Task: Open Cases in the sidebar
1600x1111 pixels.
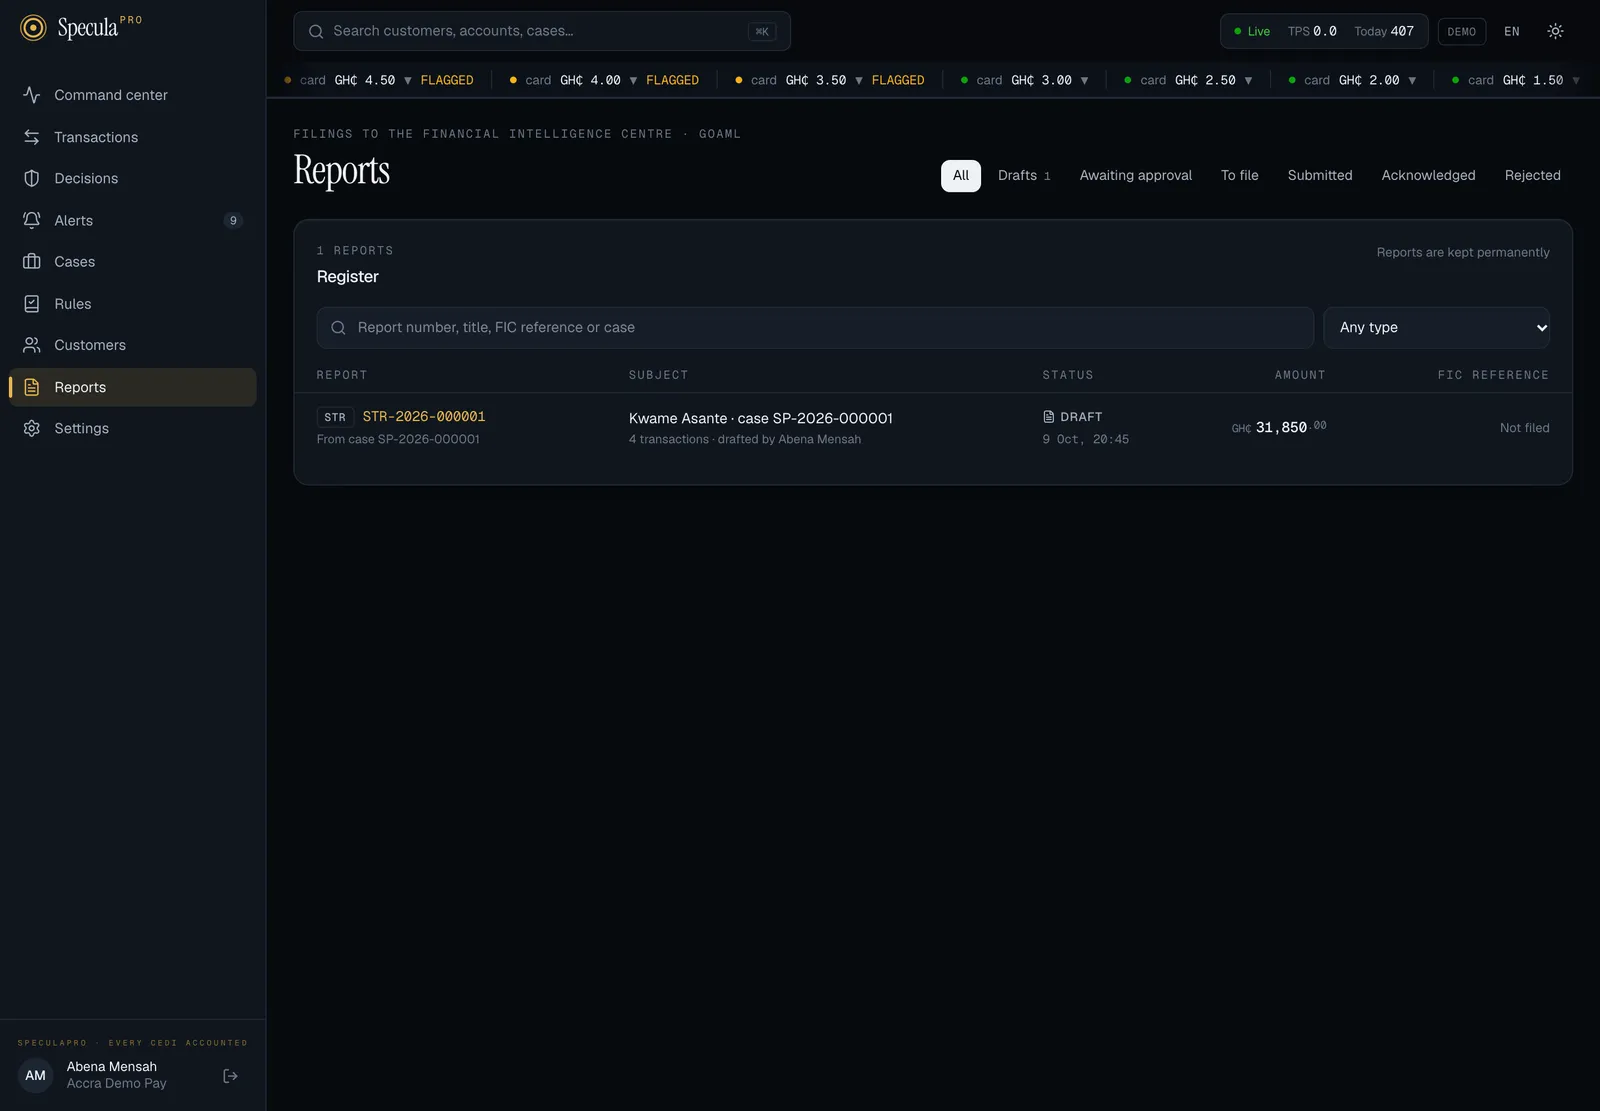Action: [x=132, y=262]
